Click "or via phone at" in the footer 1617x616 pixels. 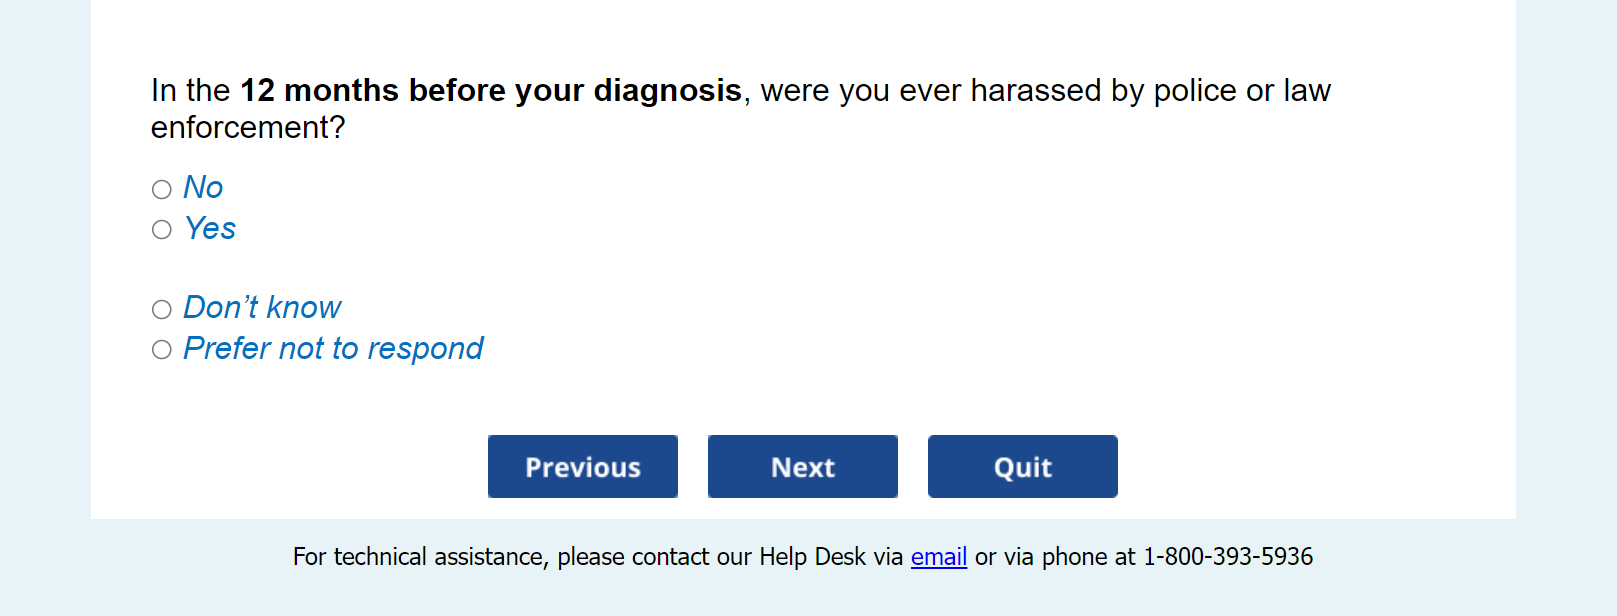(x=1055, y=557)
